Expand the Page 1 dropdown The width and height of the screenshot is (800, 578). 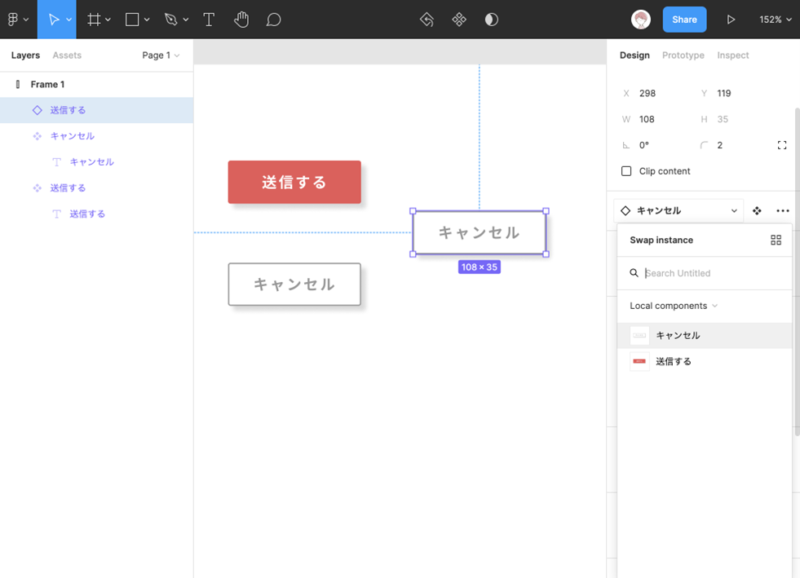pyautogui.click(x=160, y=55)
